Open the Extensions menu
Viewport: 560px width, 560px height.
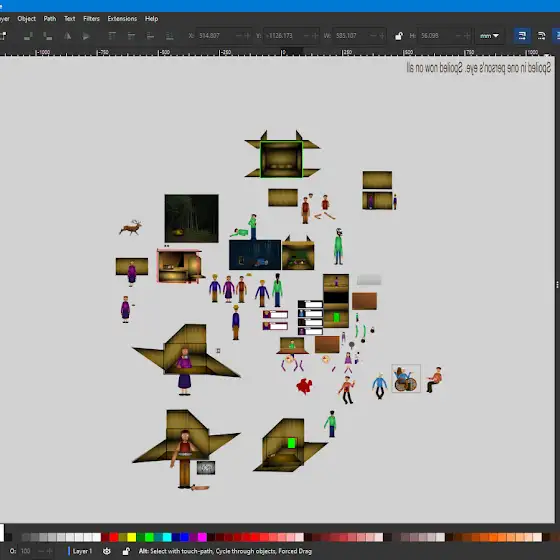122,19
